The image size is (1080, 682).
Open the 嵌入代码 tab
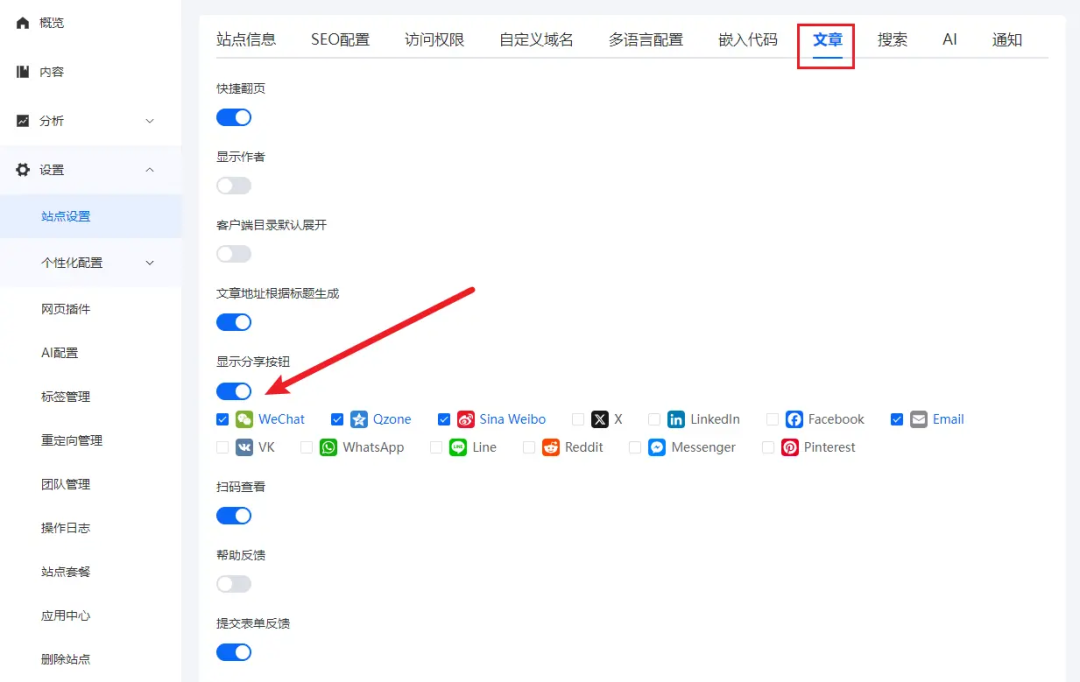pyautogui.click(x=748, y=39)
